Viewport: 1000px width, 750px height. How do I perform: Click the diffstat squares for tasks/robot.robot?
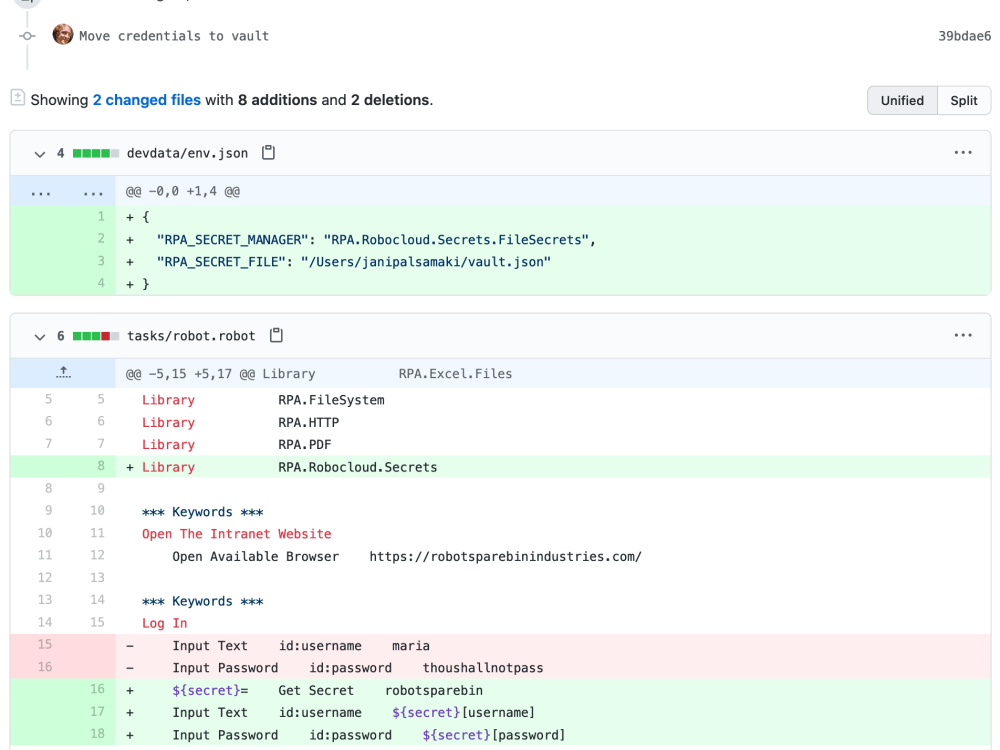click(96, 336)
